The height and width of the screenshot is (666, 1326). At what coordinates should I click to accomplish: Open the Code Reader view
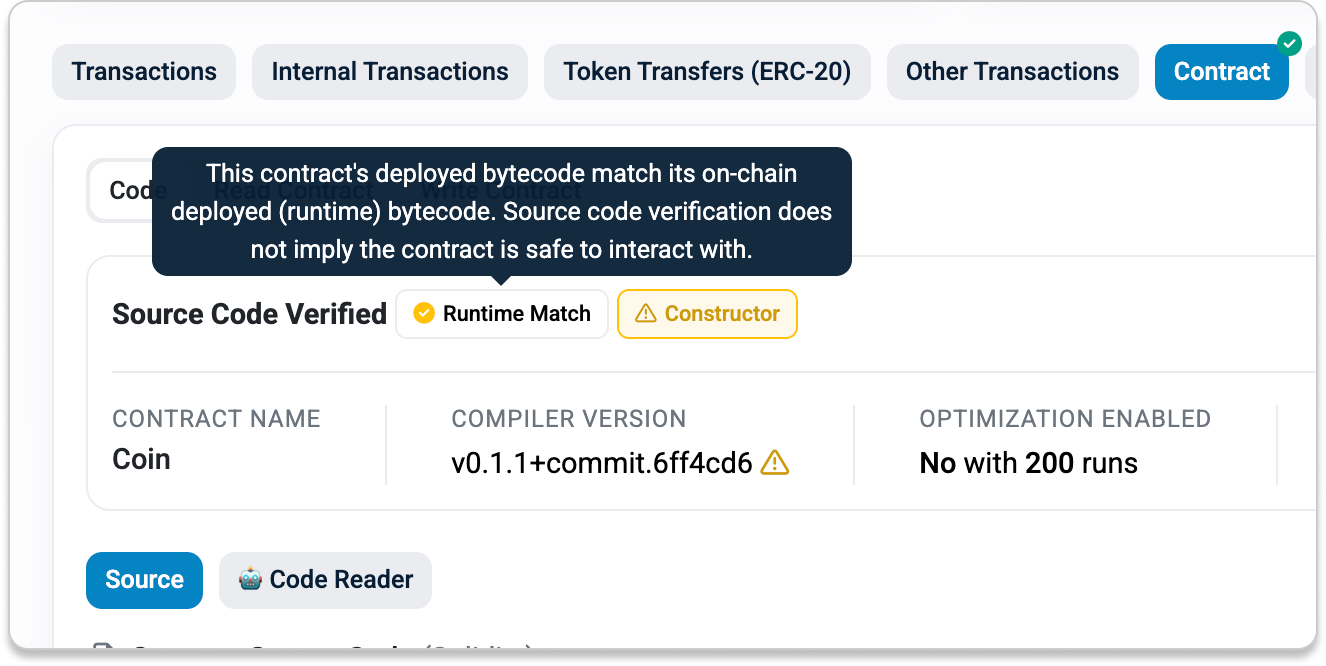click(325, 580)
